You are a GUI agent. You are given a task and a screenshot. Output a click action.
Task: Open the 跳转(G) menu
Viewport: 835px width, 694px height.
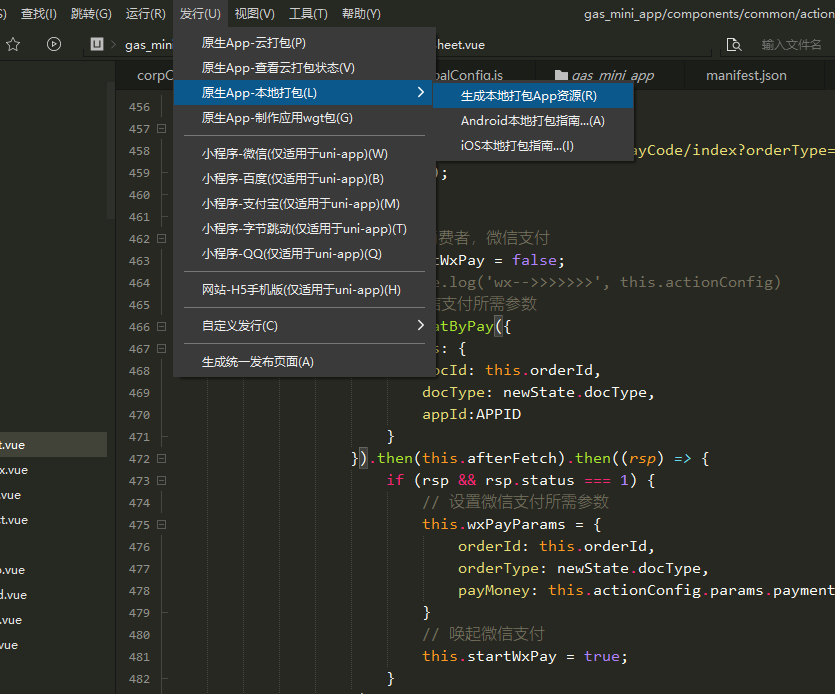(91, 14)
